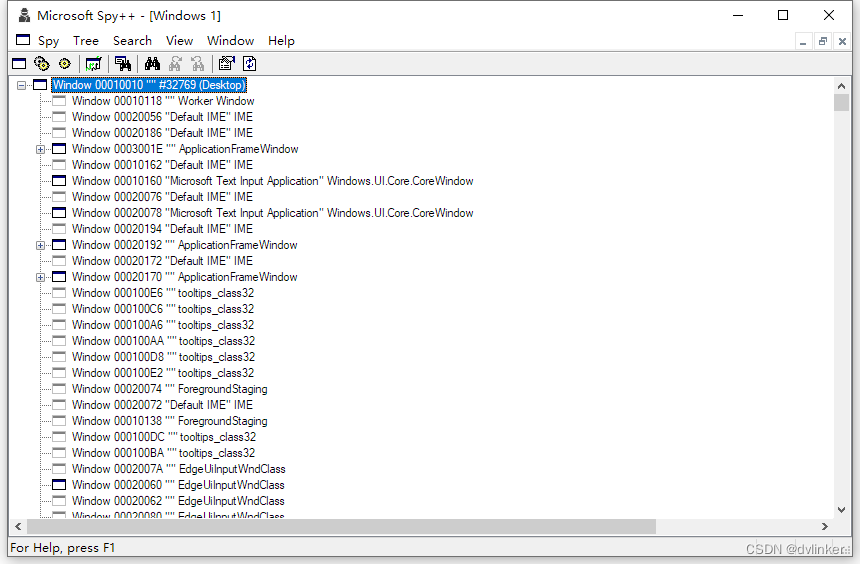860x564 pixels.
Task: Select row Window 000100DC tooltips_class32
Action: pos(164,437)
